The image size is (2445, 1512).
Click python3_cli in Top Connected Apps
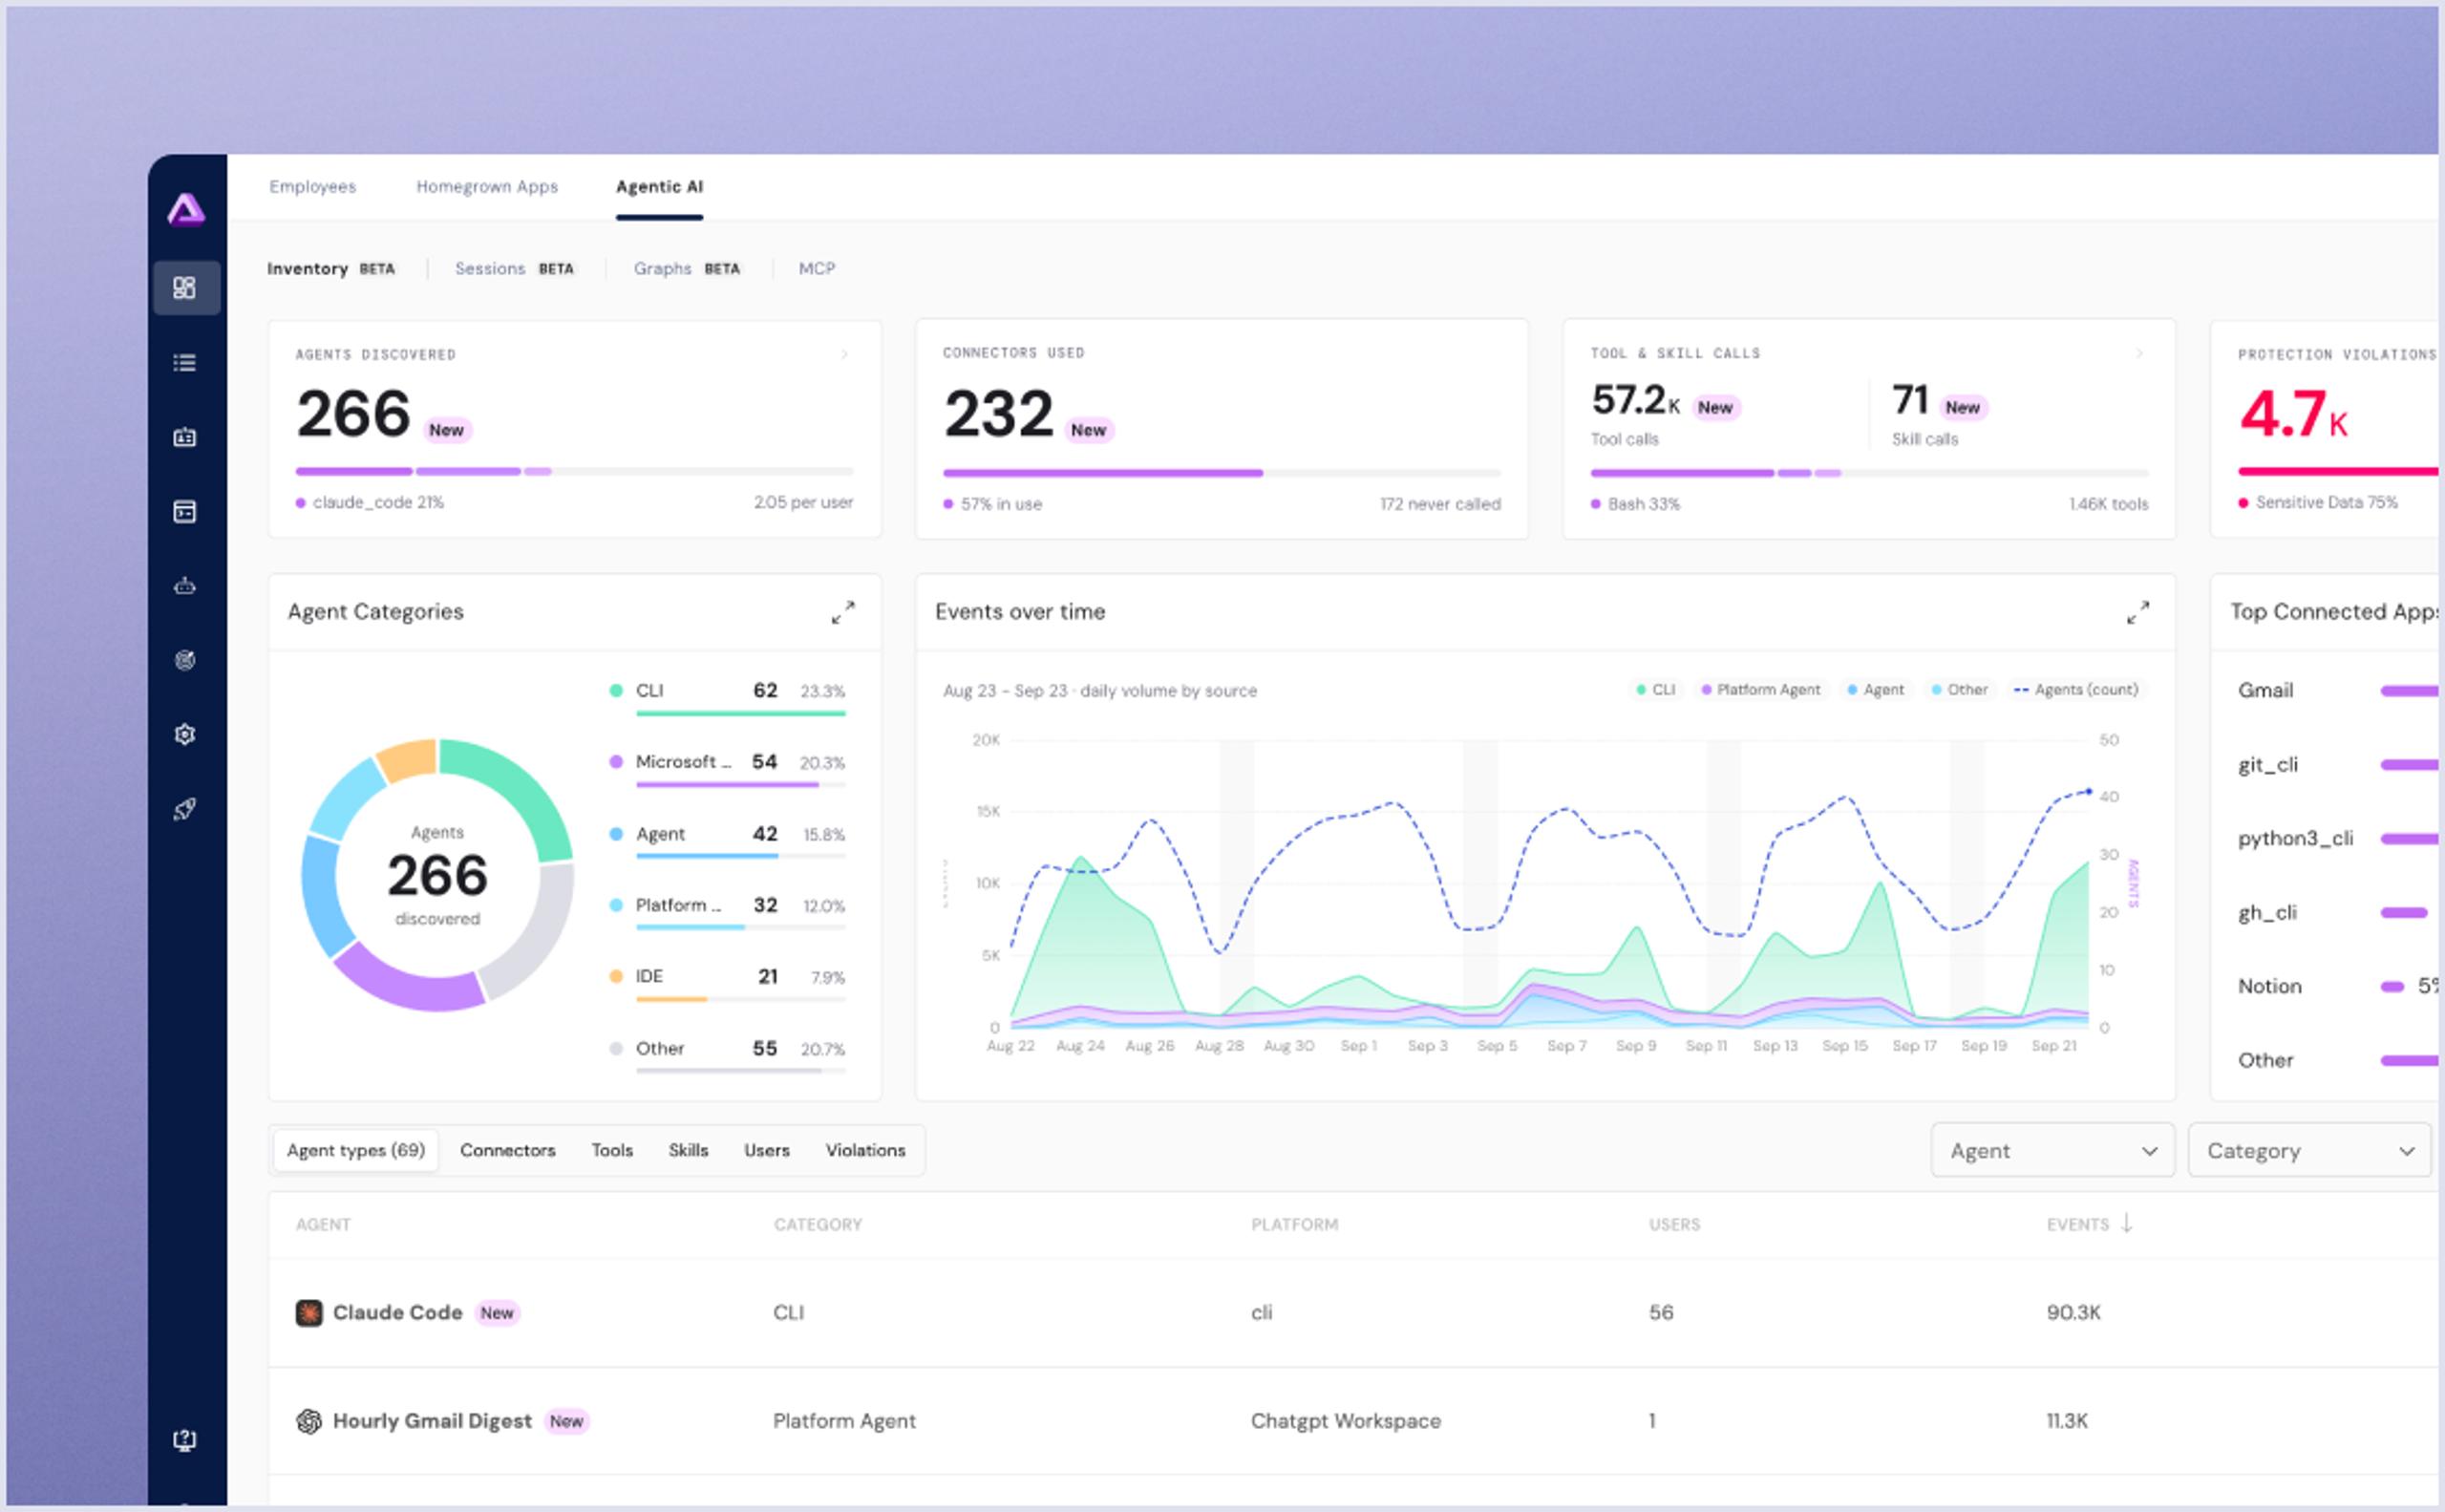click(2295, 839)
